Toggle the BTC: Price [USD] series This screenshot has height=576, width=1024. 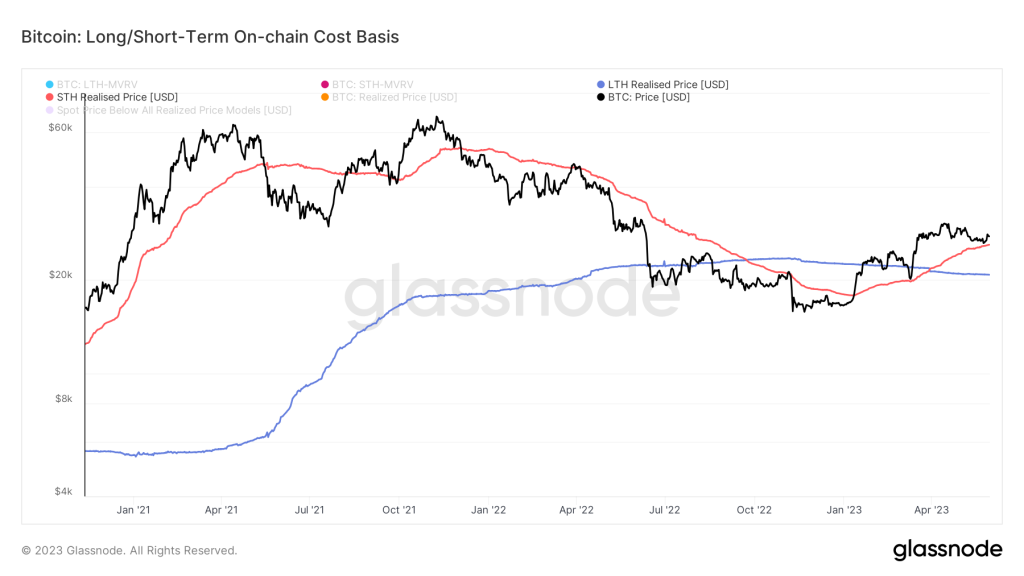(649, 97)
